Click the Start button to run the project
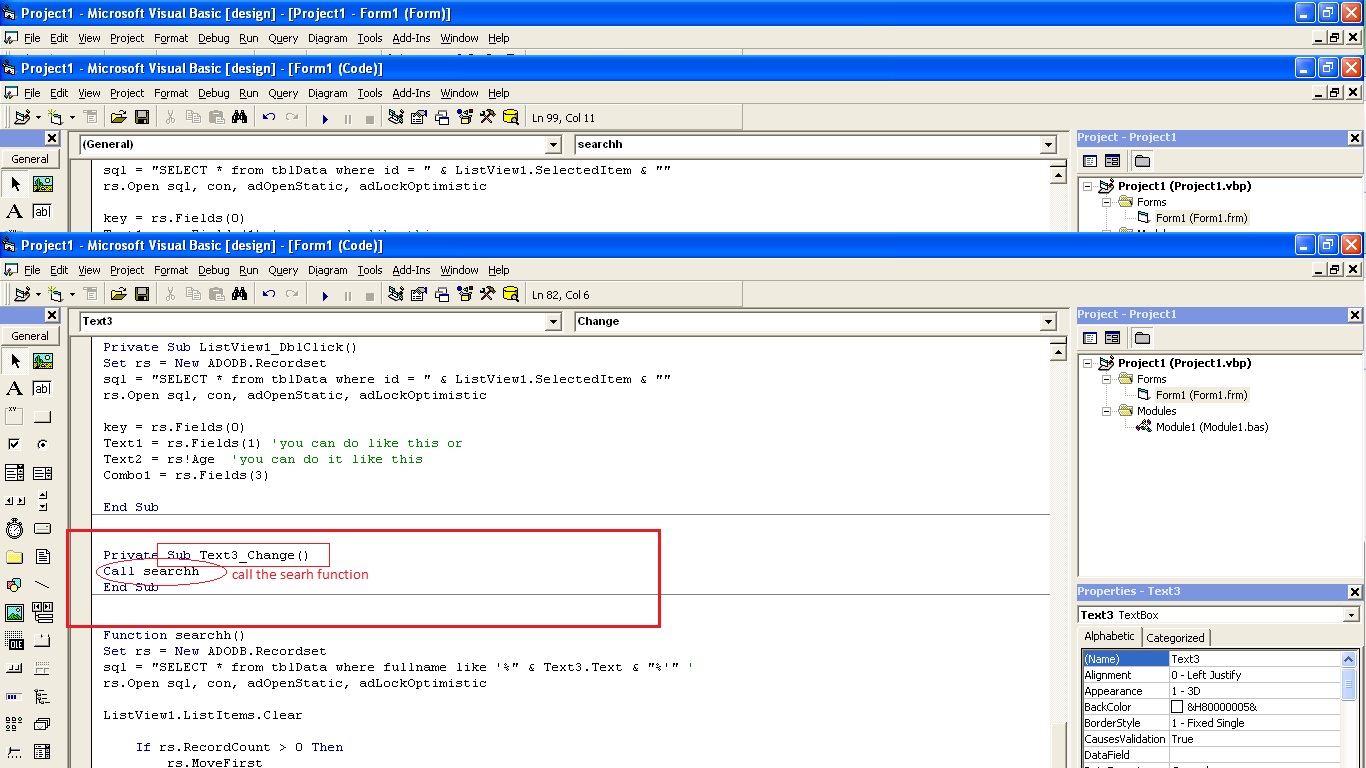 point(324,293)
